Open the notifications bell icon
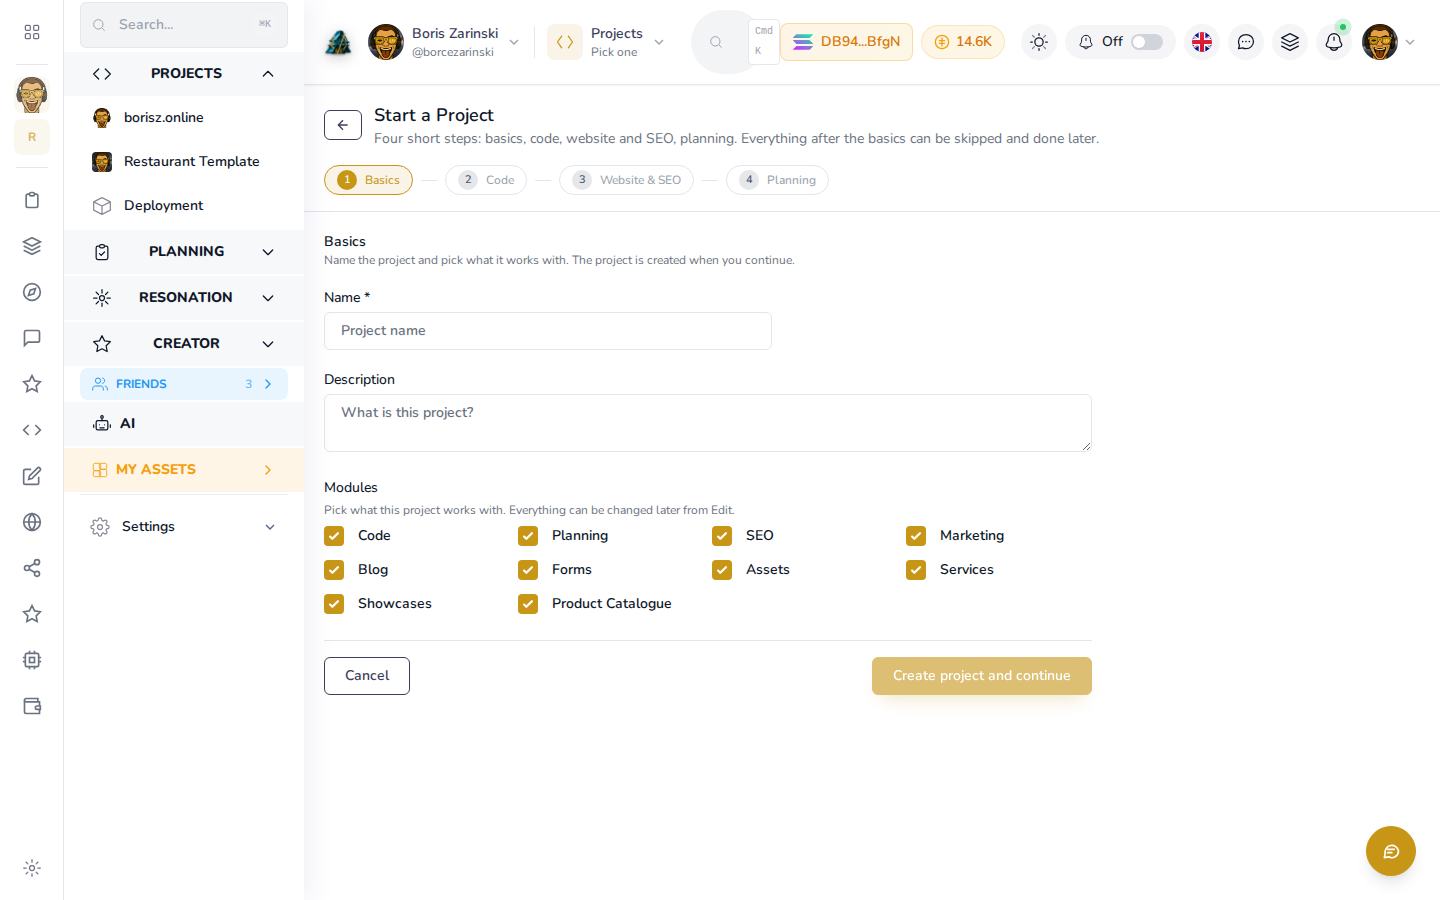This screenshot has height=900, width=1440. pyautogui.click(x=1334, y=42)
